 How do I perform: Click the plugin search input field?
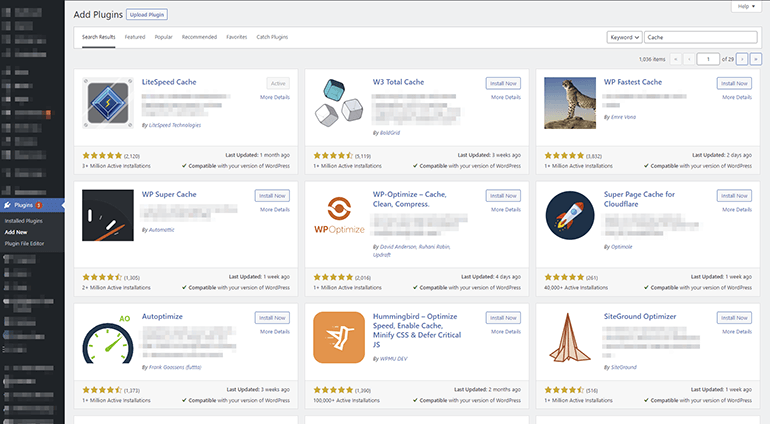[700, 37]
